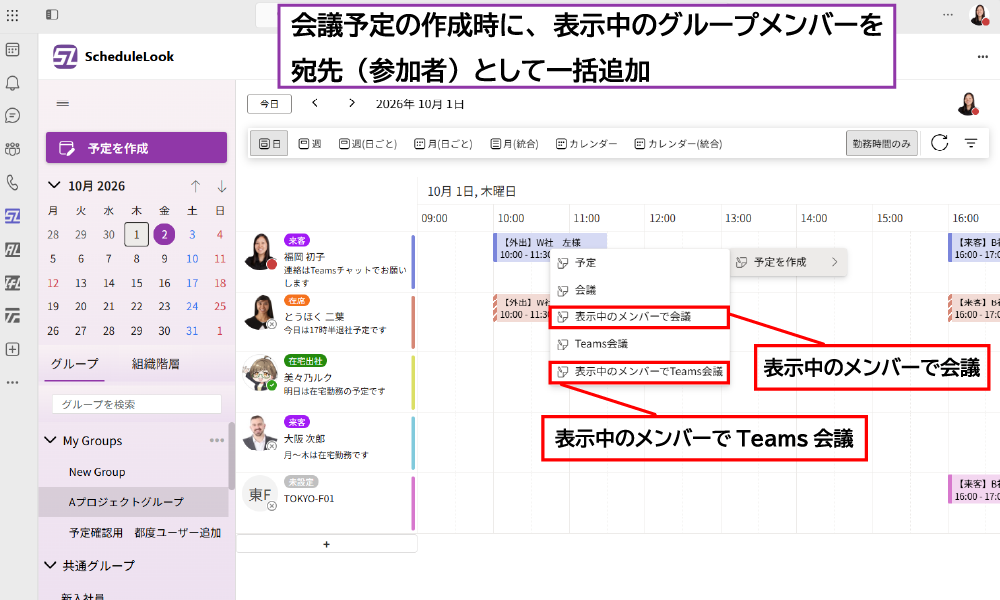Select 予定確認用 都度ユーザー追加 group
The image size is (1000, 600).
coord(133,532)
